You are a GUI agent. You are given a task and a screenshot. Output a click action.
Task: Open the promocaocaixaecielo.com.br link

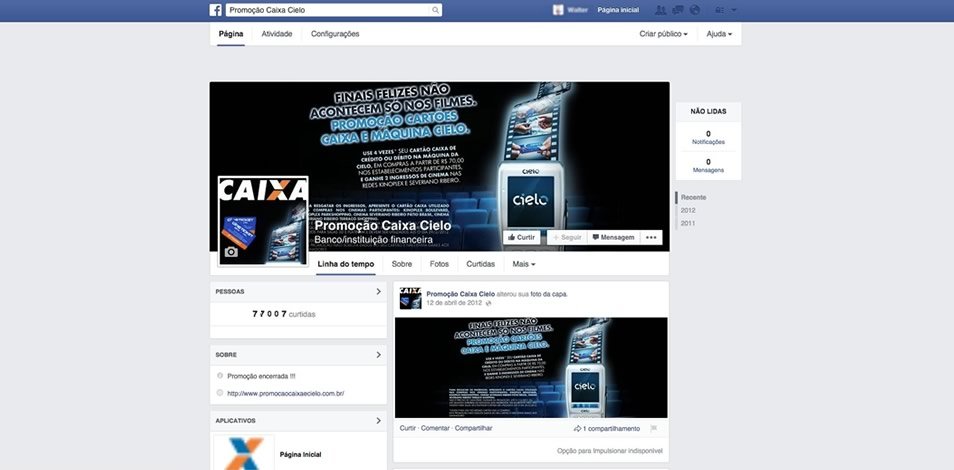(x=285, y=393)
